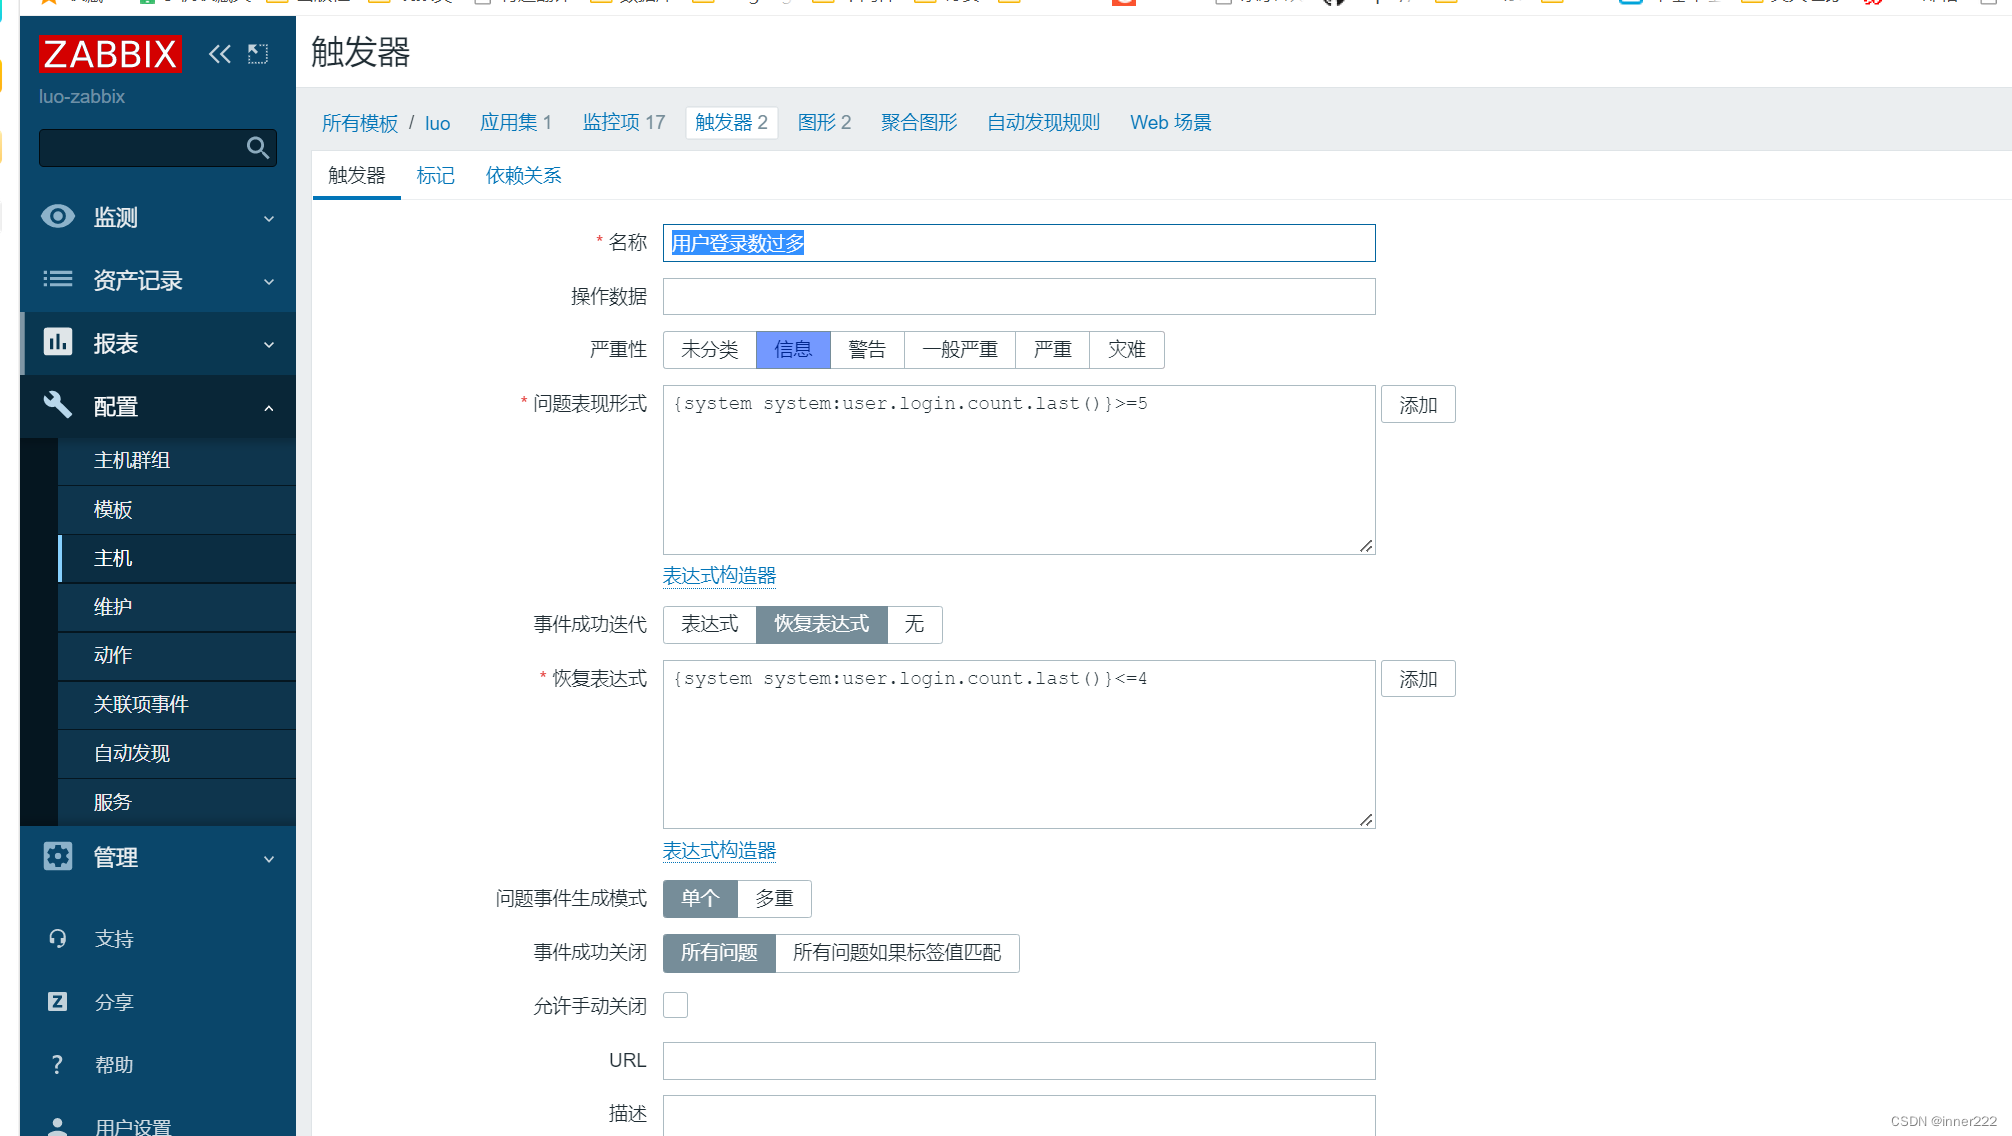Viewport: 2012px width, 1136px height.
Task: Expand the 报表 menu chevron
Action: 269,344
